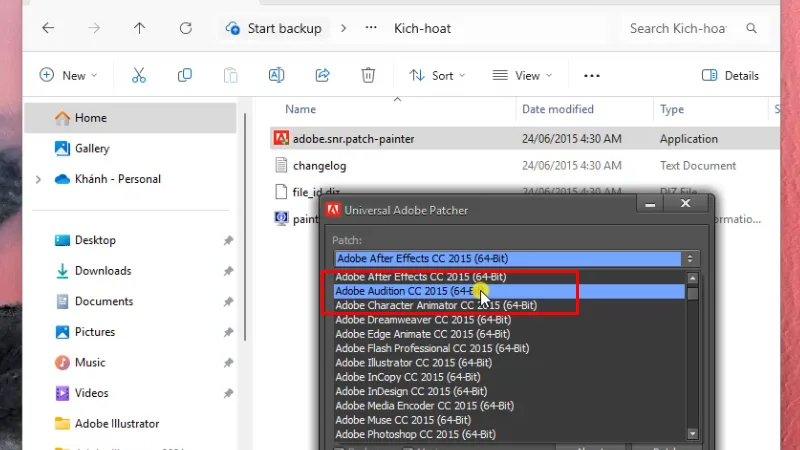Click pin icon beside Music
Viewport: 800px width, 450px height.
point(228,363)
